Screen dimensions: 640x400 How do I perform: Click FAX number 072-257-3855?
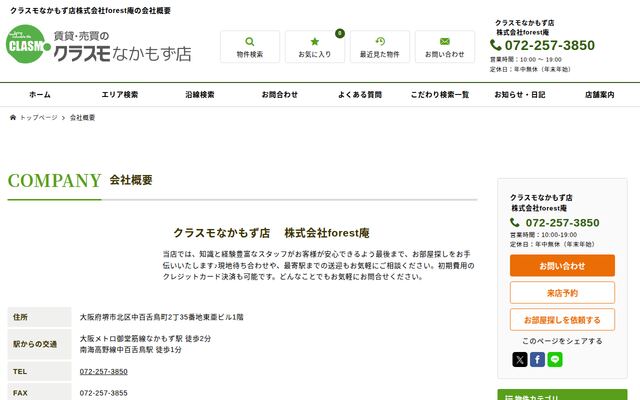tap(104, 393)
